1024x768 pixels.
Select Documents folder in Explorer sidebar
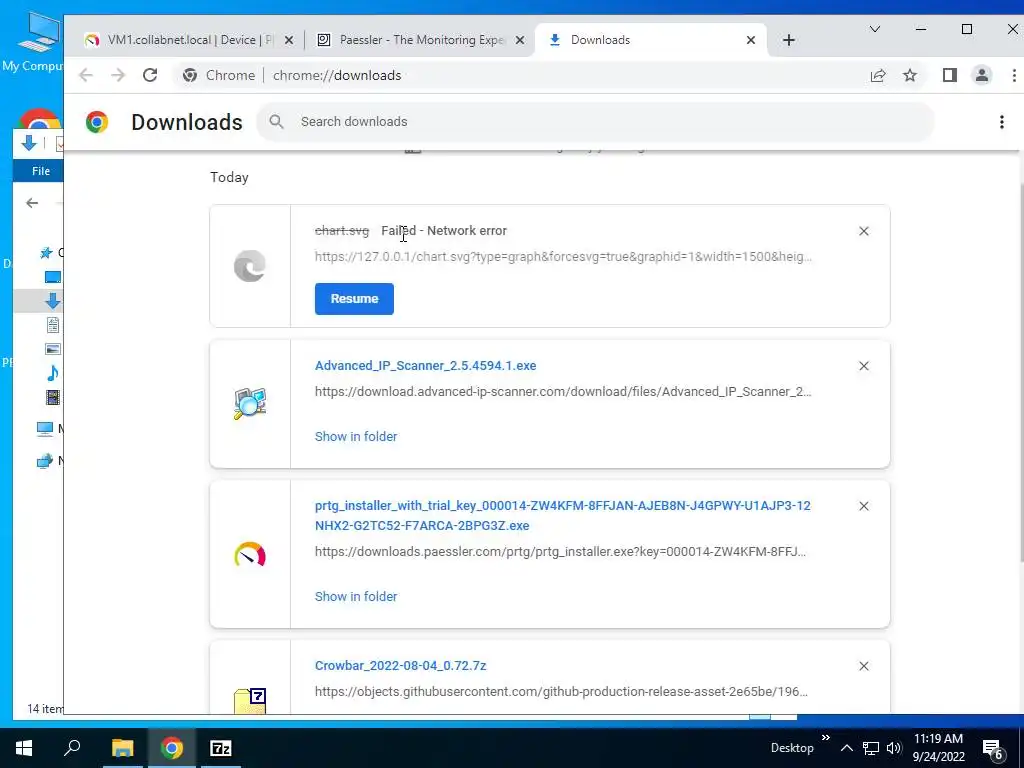53,325
